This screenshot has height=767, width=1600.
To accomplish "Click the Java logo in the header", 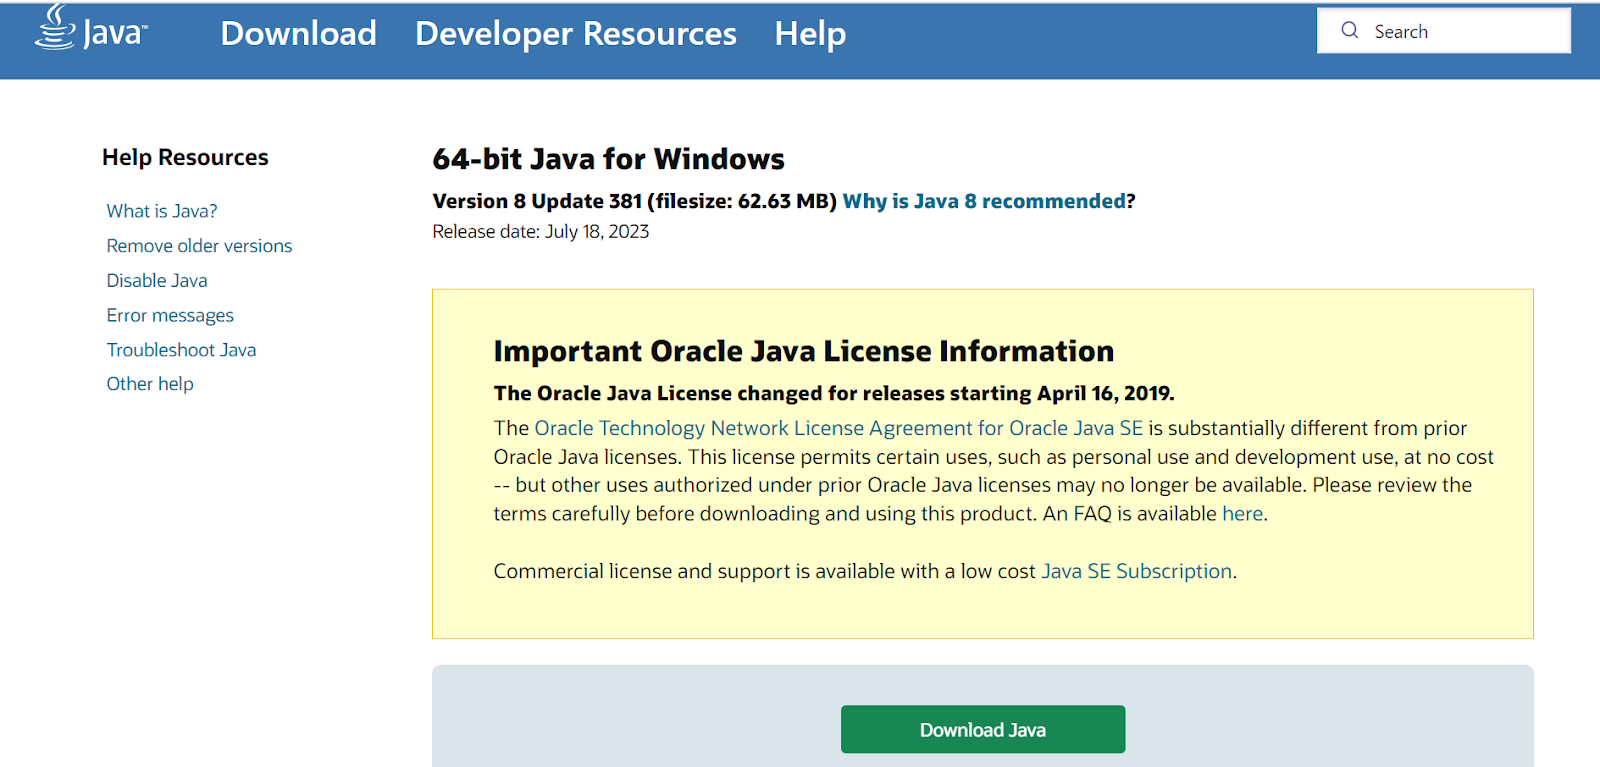I will (x=91, y=28).
